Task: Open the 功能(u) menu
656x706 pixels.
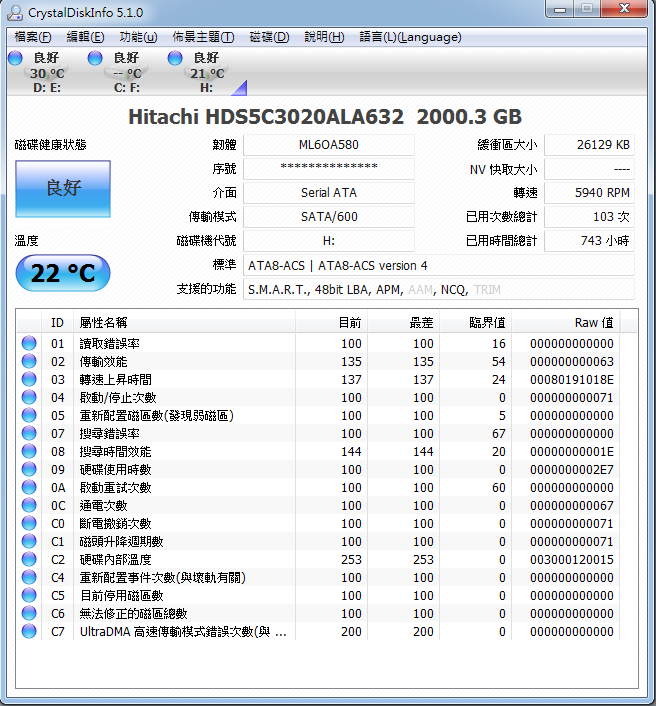Action: coord(138,37)
